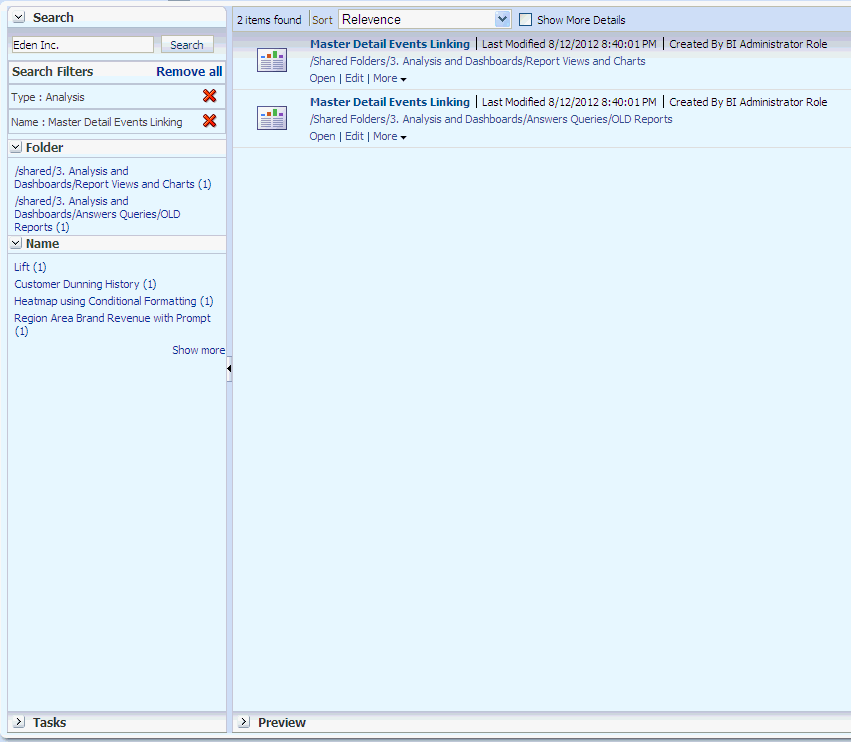
Task: Click Edit link for first result
Action: pyautogui.click(x=354, y=79)
